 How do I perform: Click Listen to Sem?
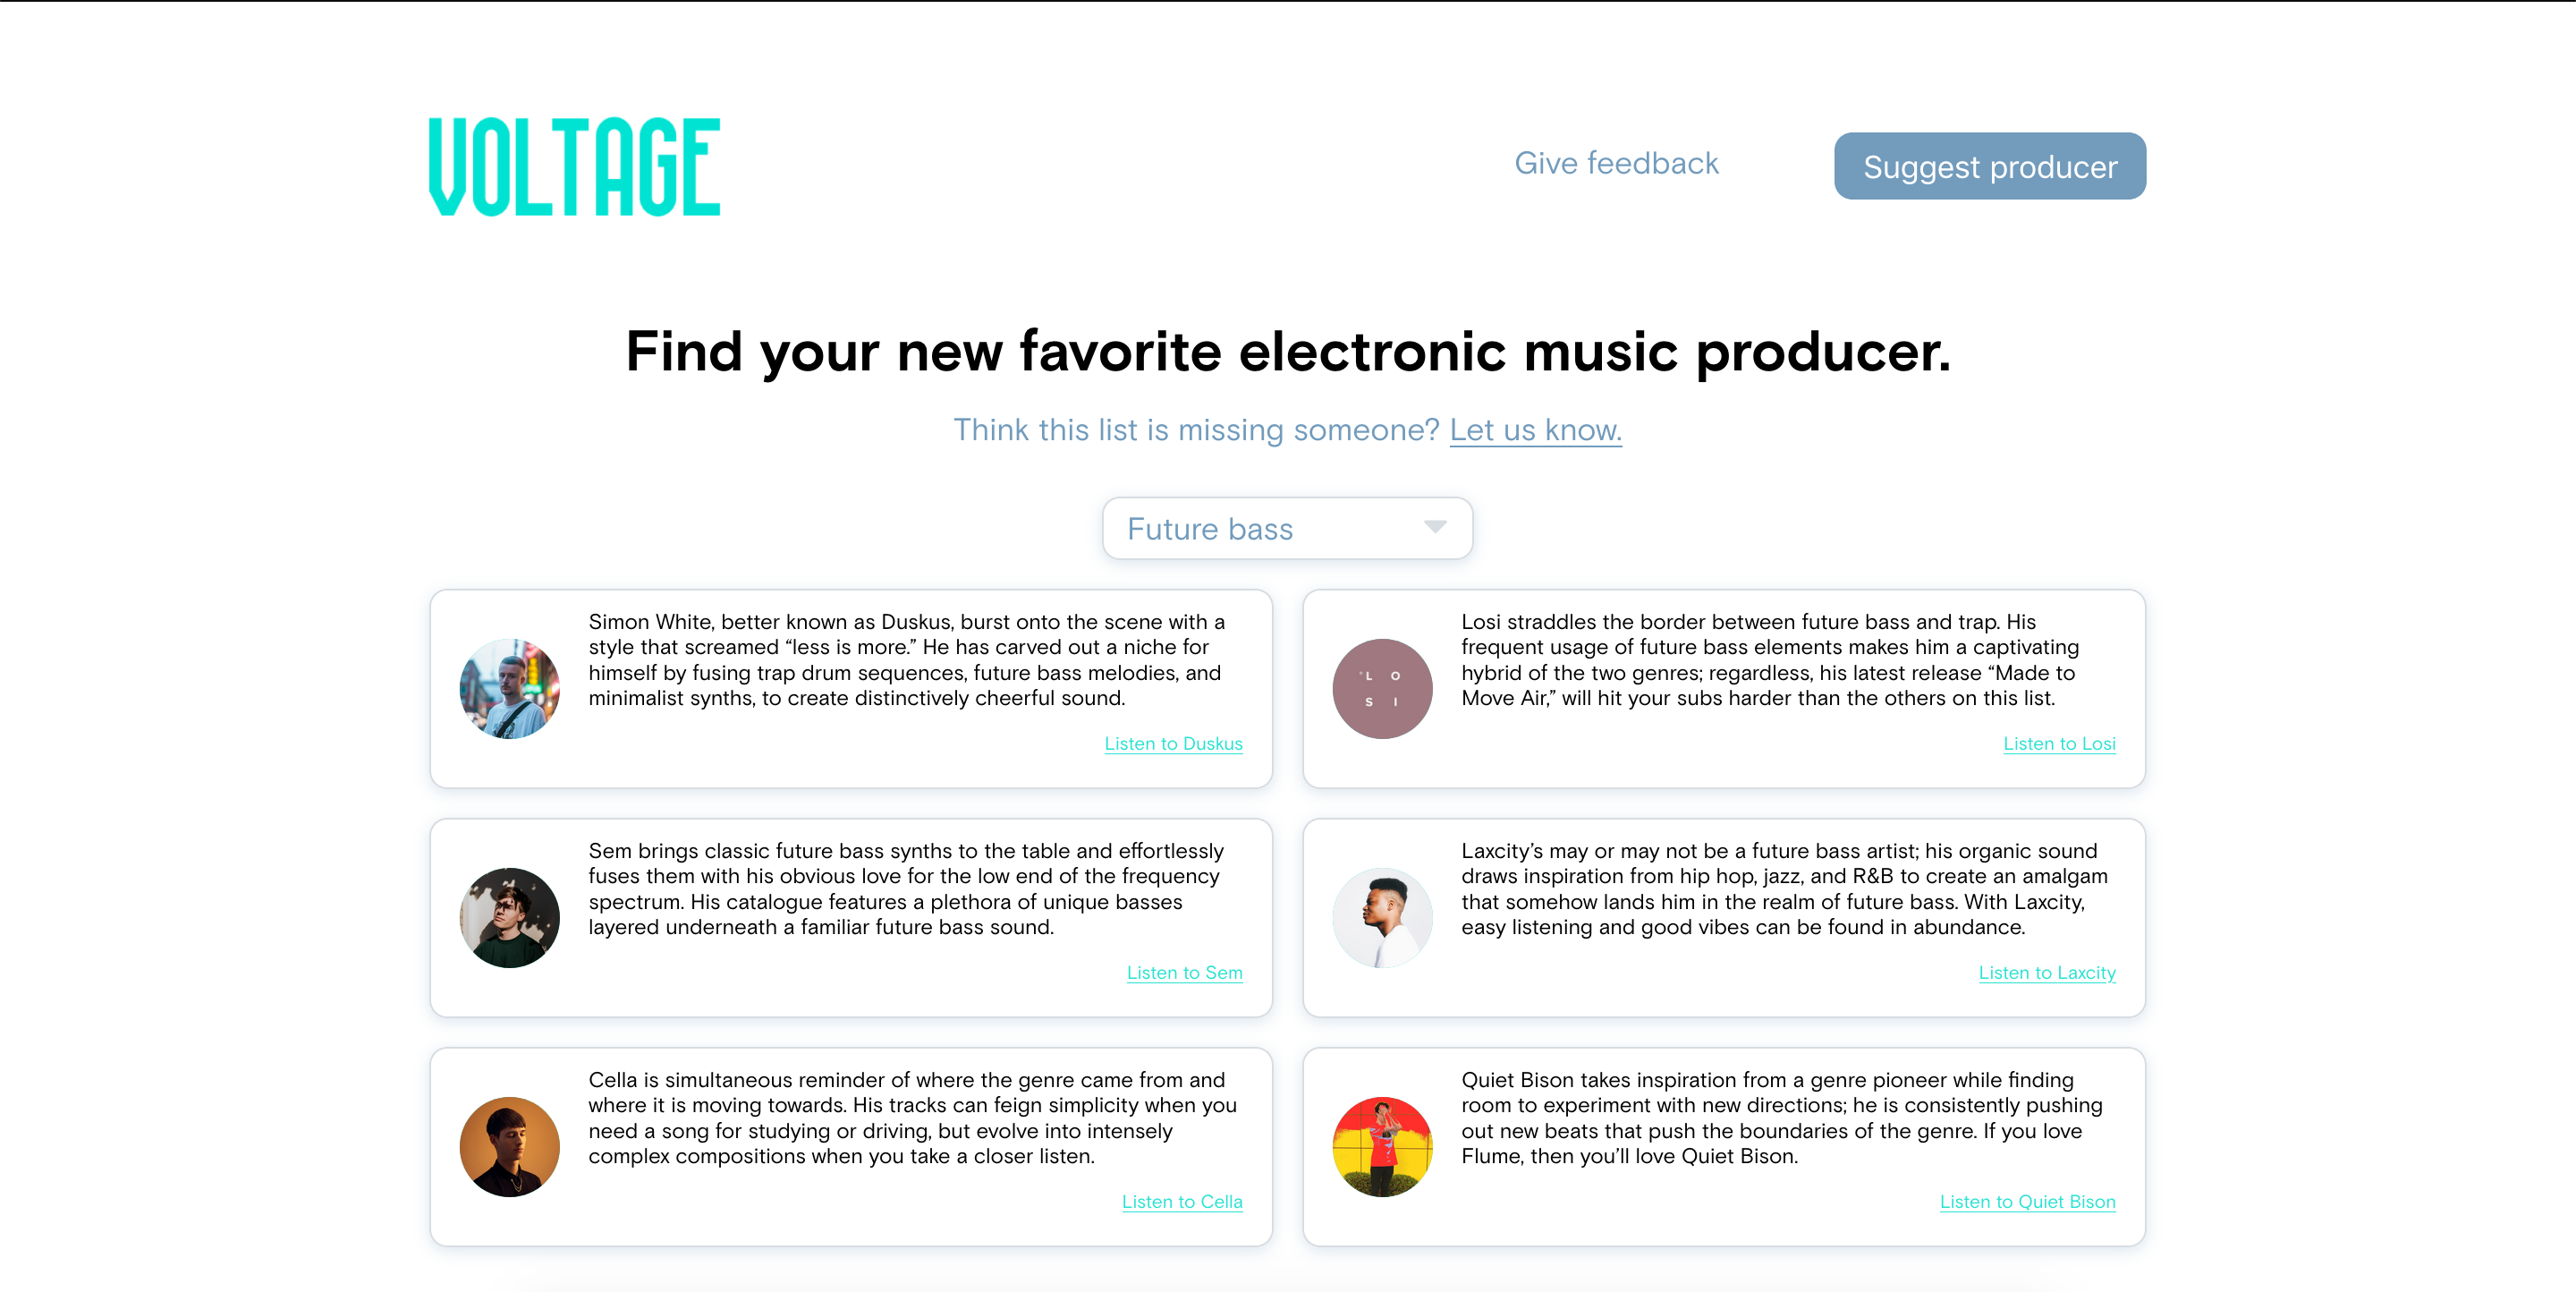tap(1184, 972)
